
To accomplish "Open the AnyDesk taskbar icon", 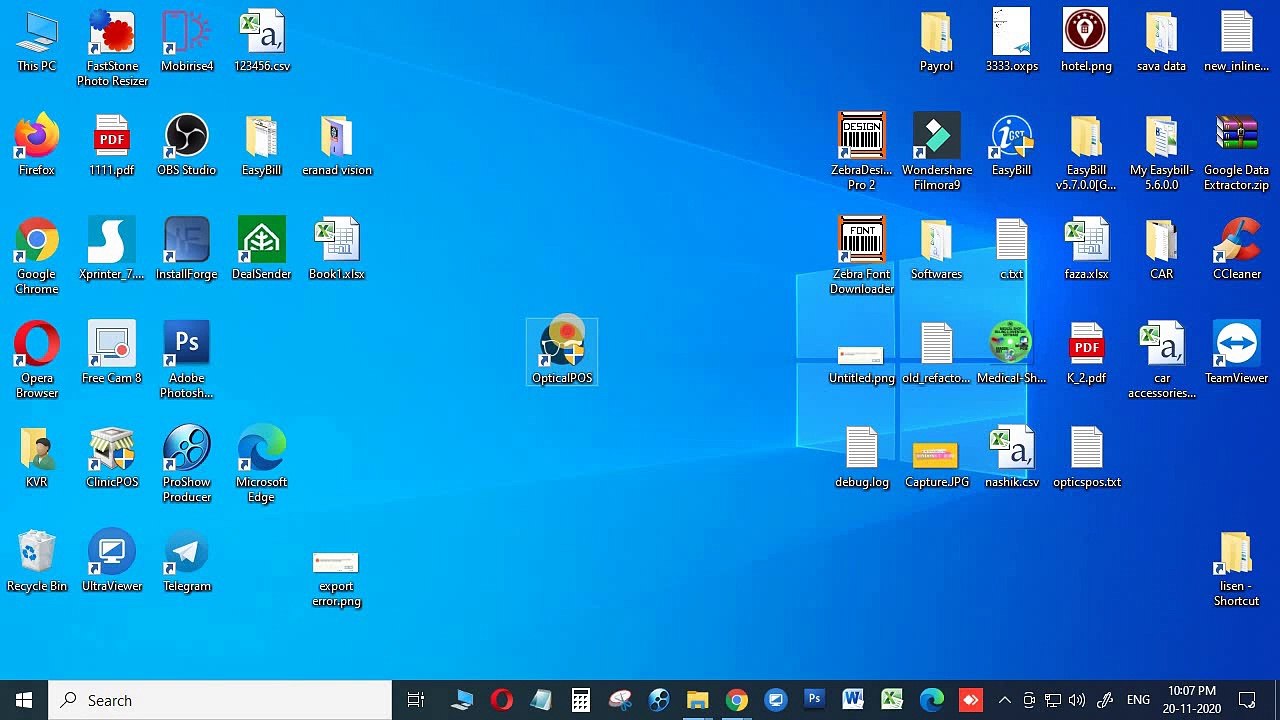I will [x=970, y=700].
